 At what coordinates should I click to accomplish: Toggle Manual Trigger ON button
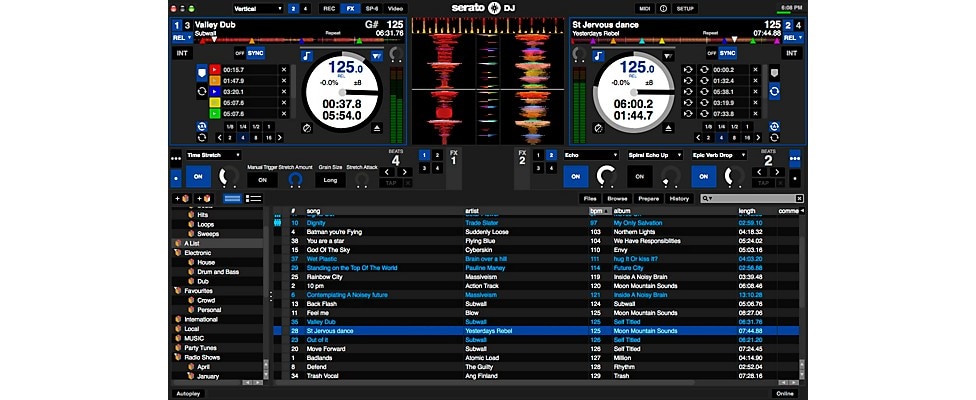click(262, 180)
